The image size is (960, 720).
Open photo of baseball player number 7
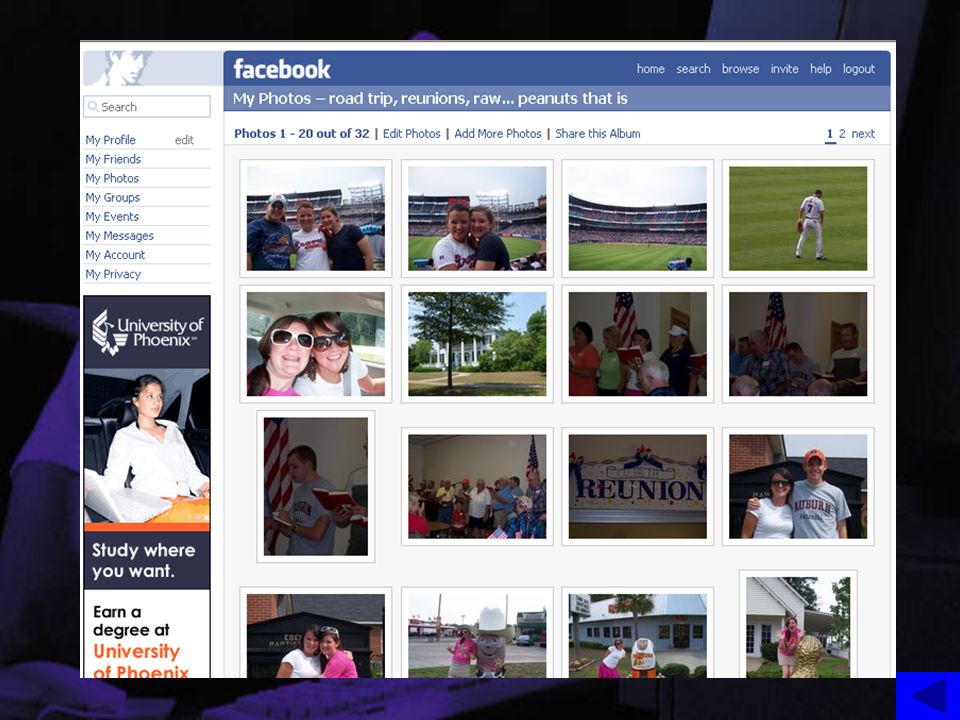point(798,219)
